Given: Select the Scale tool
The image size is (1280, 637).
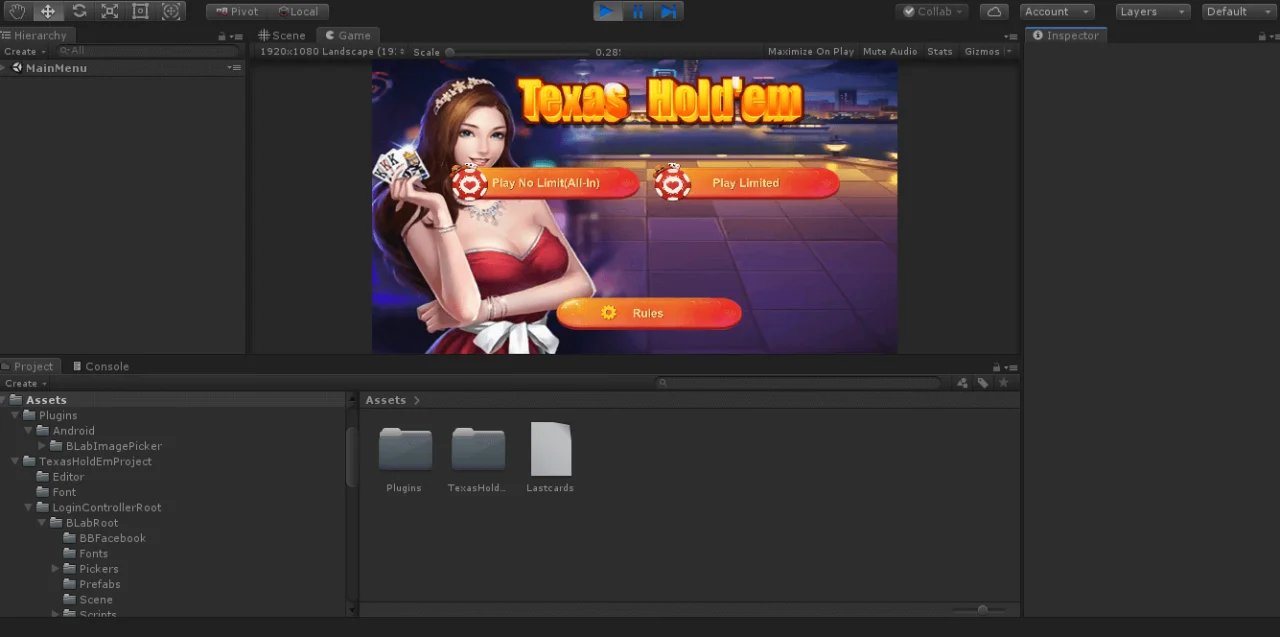Looking at the screenshot, I should coord(110,11).
